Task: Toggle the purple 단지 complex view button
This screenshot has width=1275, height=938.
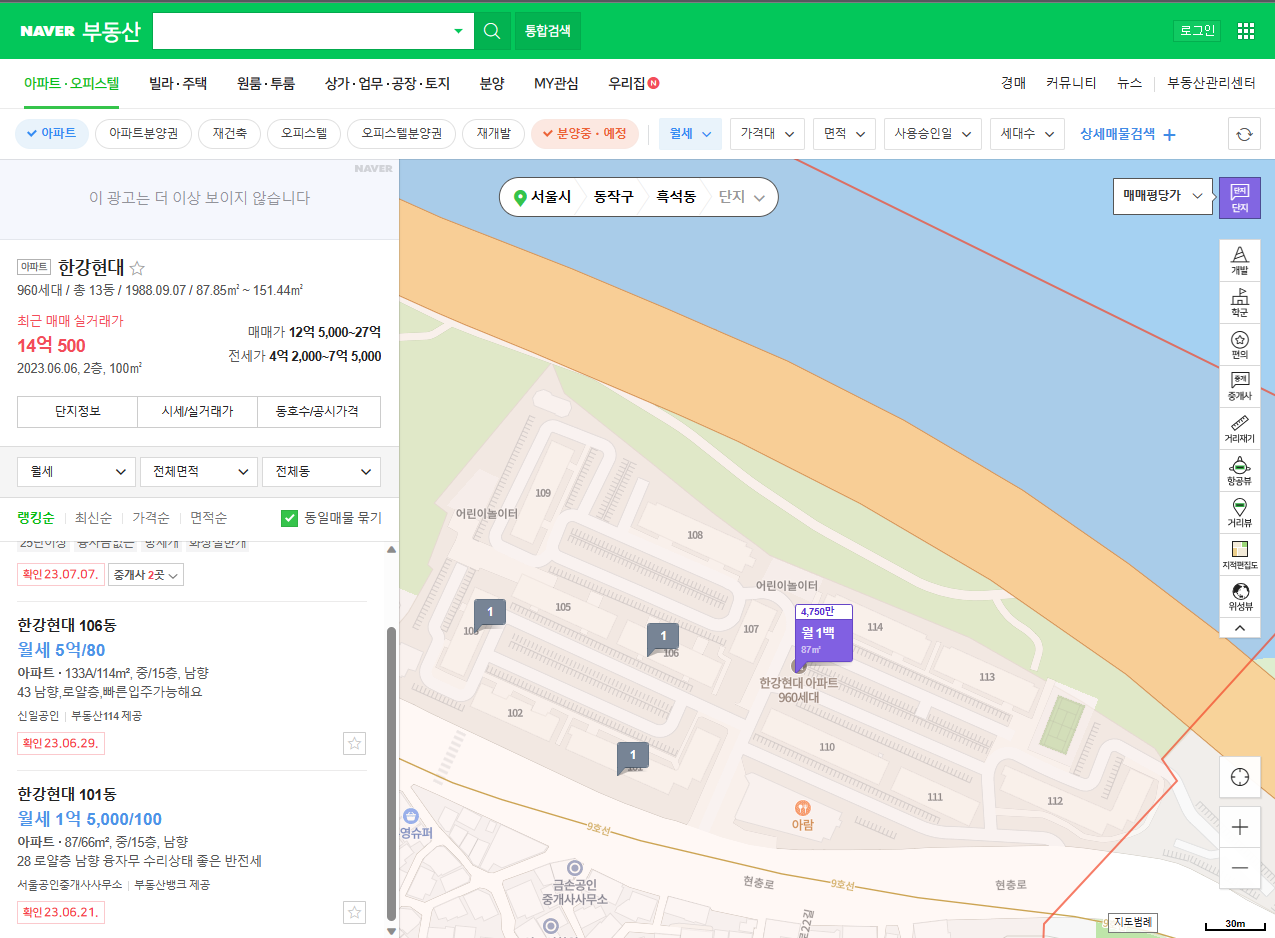Action: pos(1240,197)
